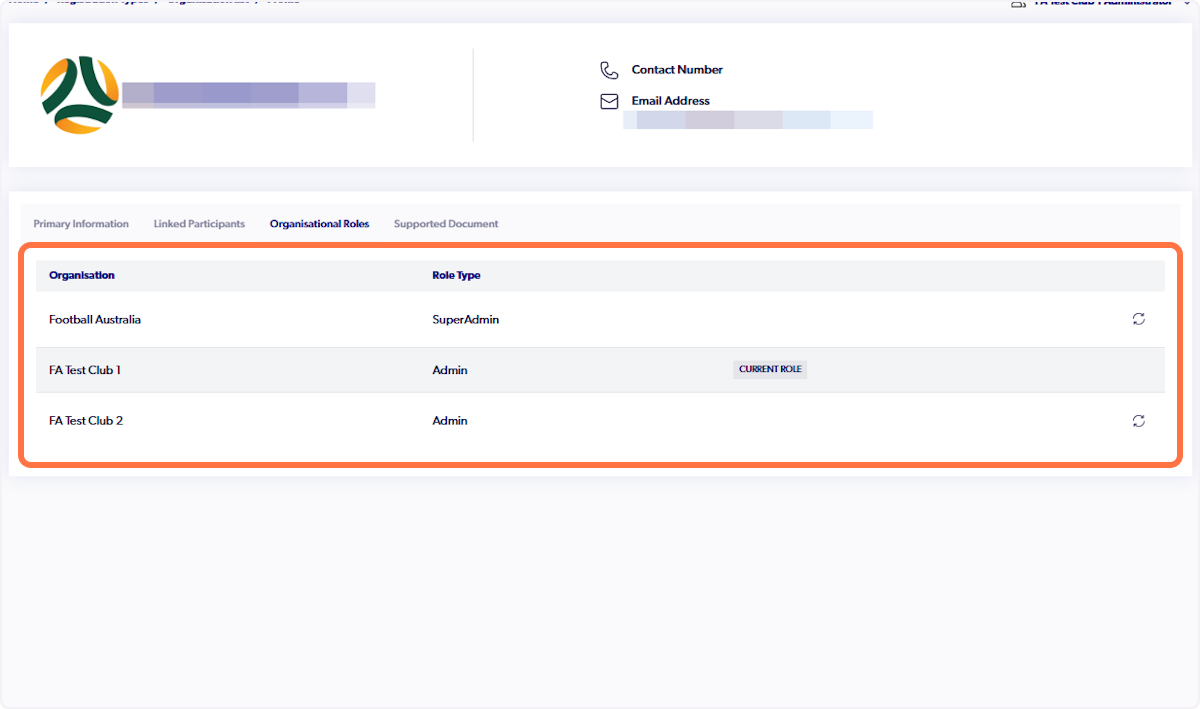Image resolution: width=1200 pixels, height=709 pixels.
Task: Click the Role Type column header
Action: point(456,275)
